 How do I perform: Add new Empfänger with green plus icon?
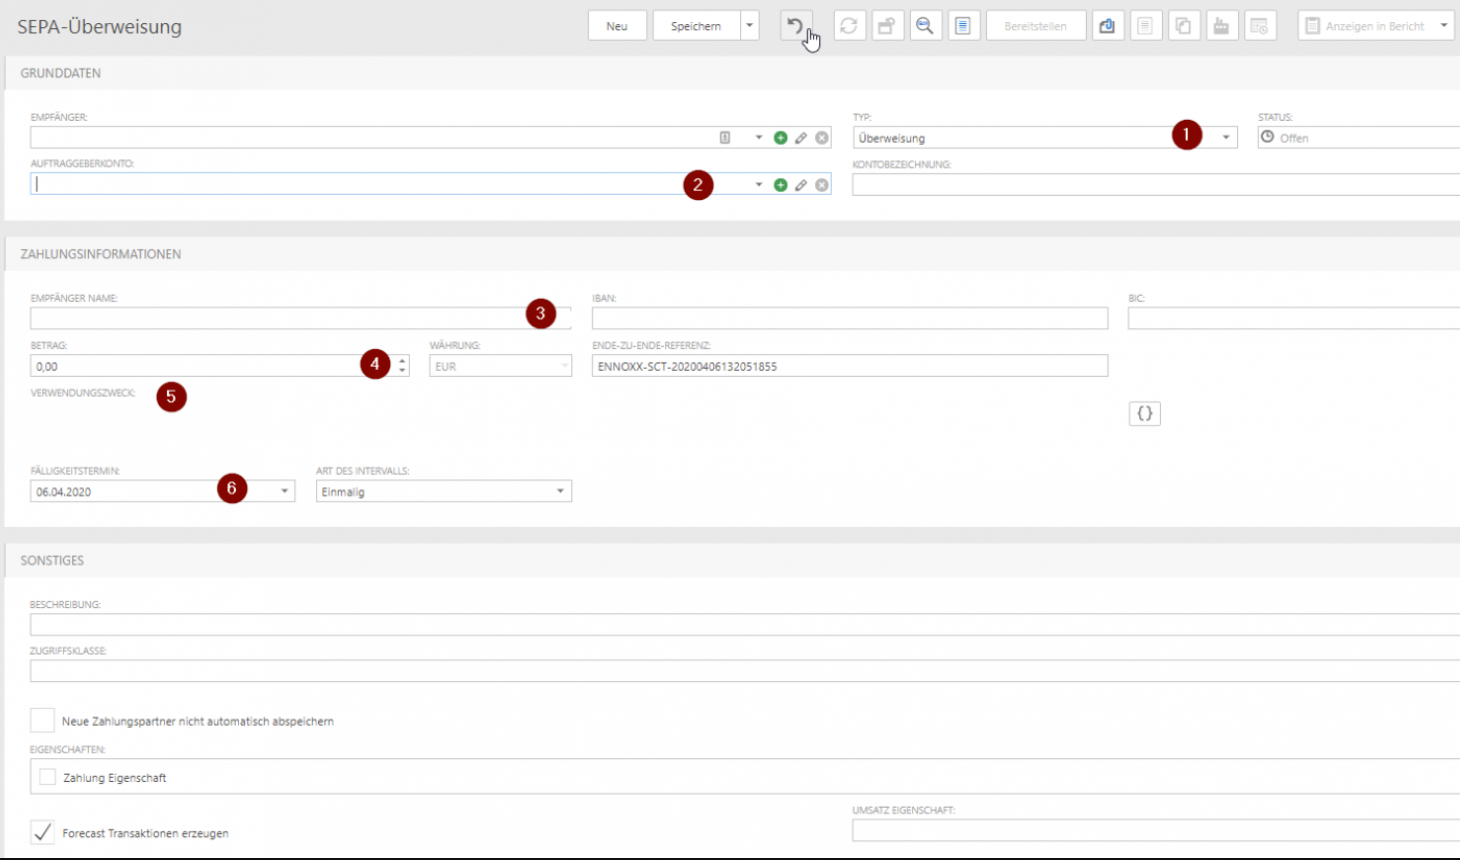pyautogui.click(x=780, y=138)
